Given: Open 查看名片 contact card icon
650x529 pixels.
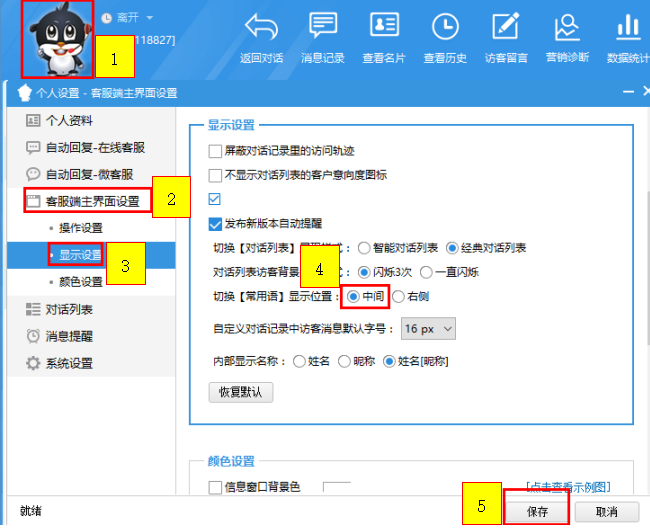Looking at the screenshot, I should (x=384, y=27).
